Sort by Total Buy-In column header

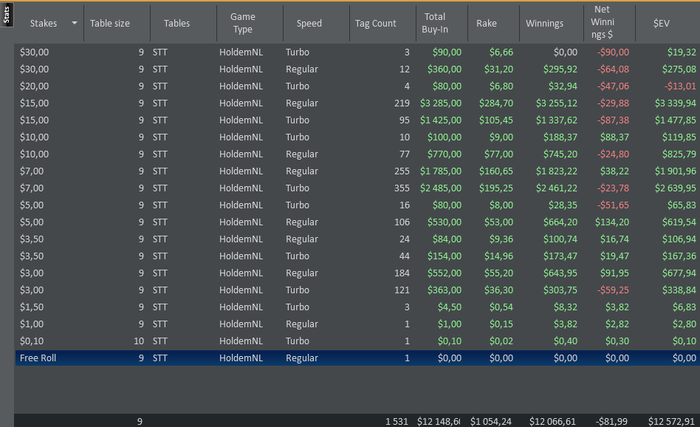point(435,23)
